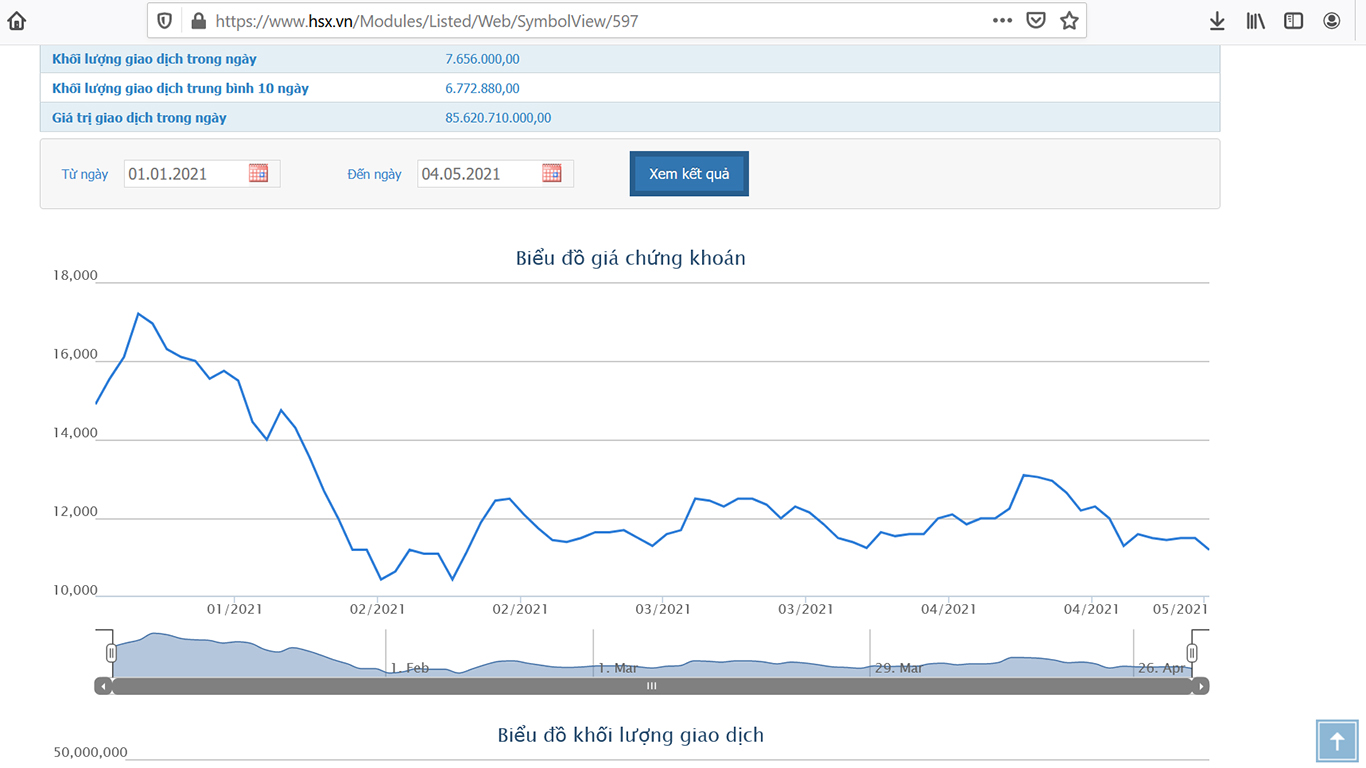Open the Firefox account profile icon

click(1331, 21)
